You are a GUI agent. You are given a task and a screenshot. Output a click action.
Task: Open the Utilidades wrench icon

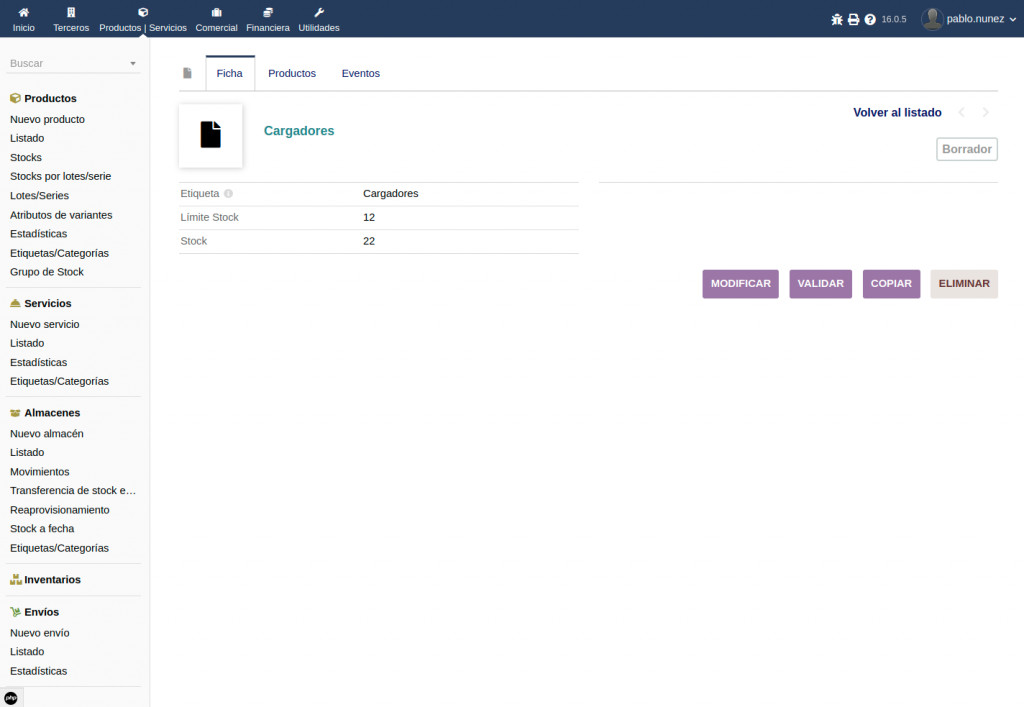(319, 12)
